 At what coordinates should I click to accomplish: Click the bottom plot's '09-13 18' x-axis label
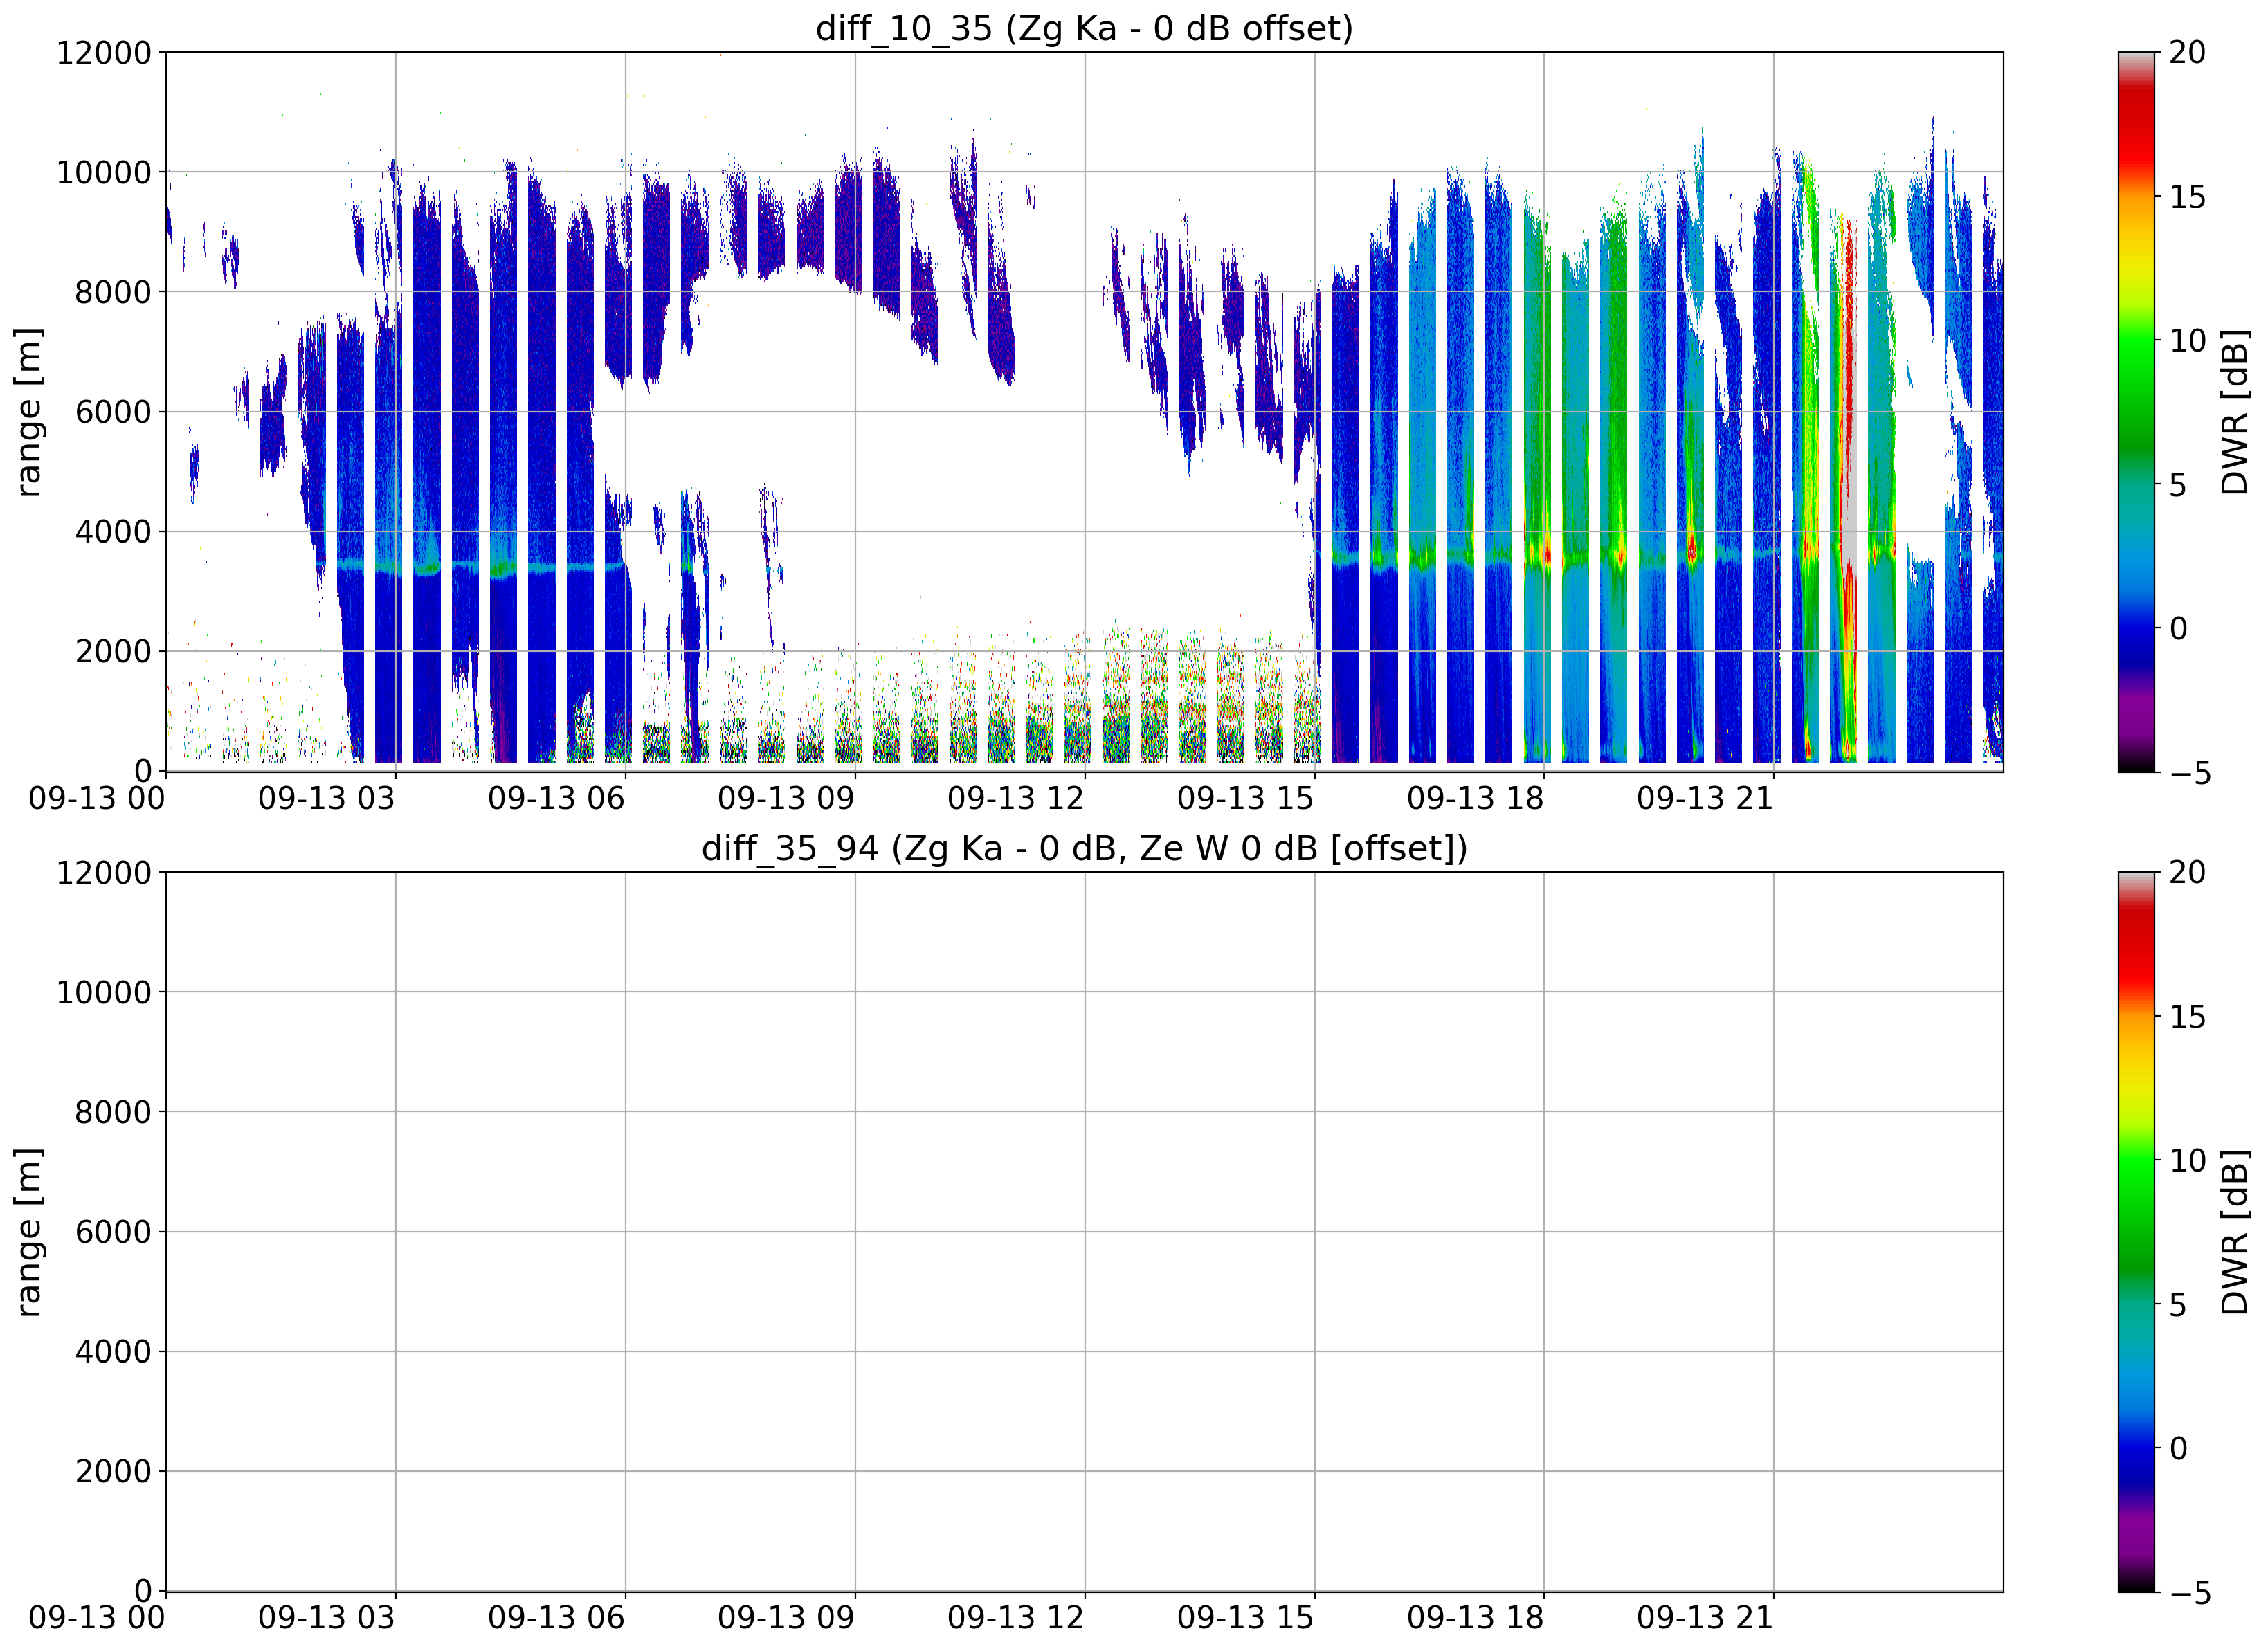(1475, 1618)
